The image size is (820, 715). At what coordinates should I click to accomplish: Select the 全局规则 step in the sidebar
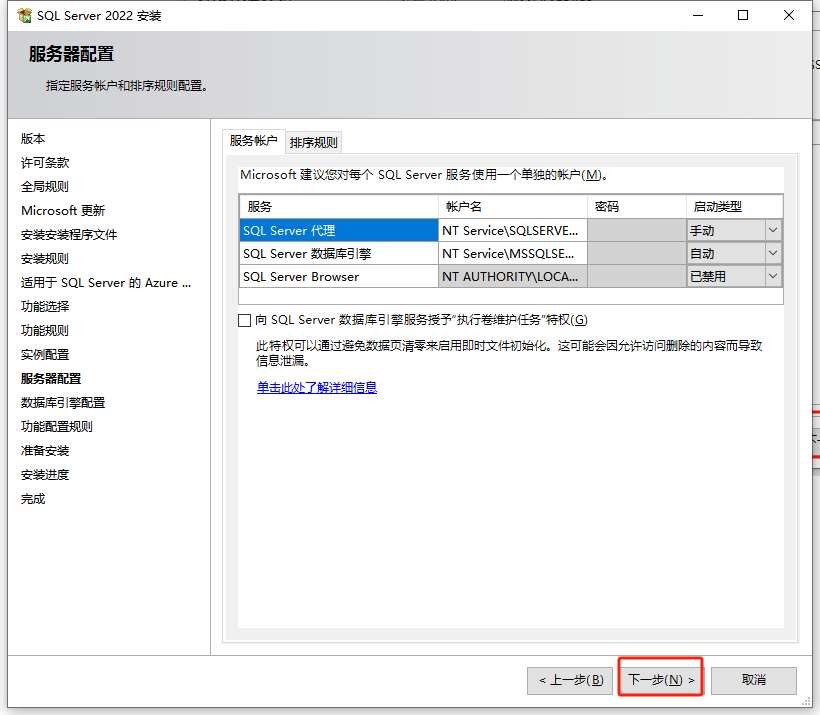click(x=45, y=187)
